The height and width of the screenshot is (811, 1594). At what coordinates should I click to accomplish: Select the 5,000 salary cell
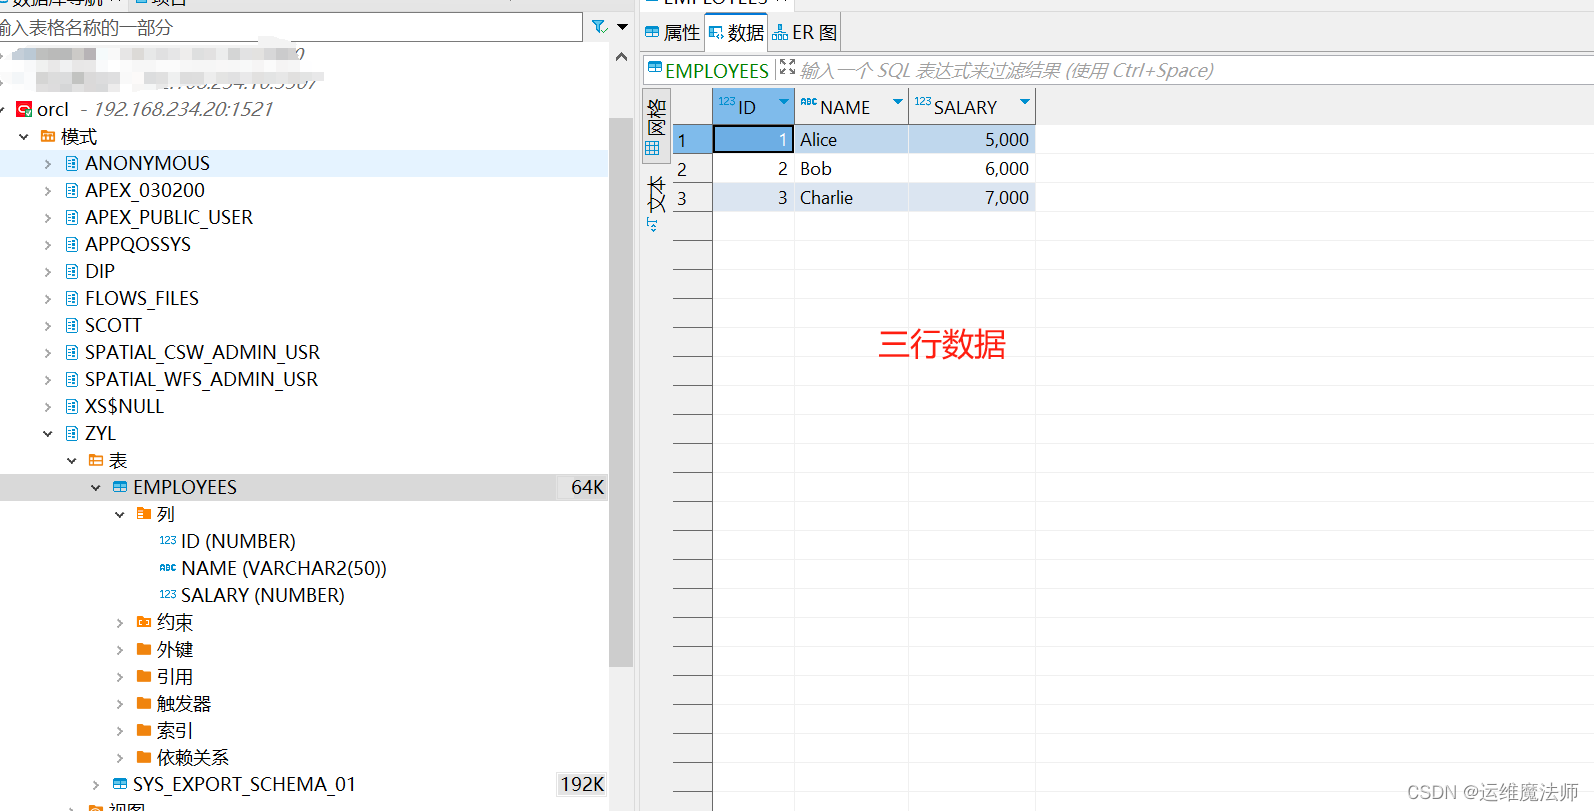tap(972, 140)
